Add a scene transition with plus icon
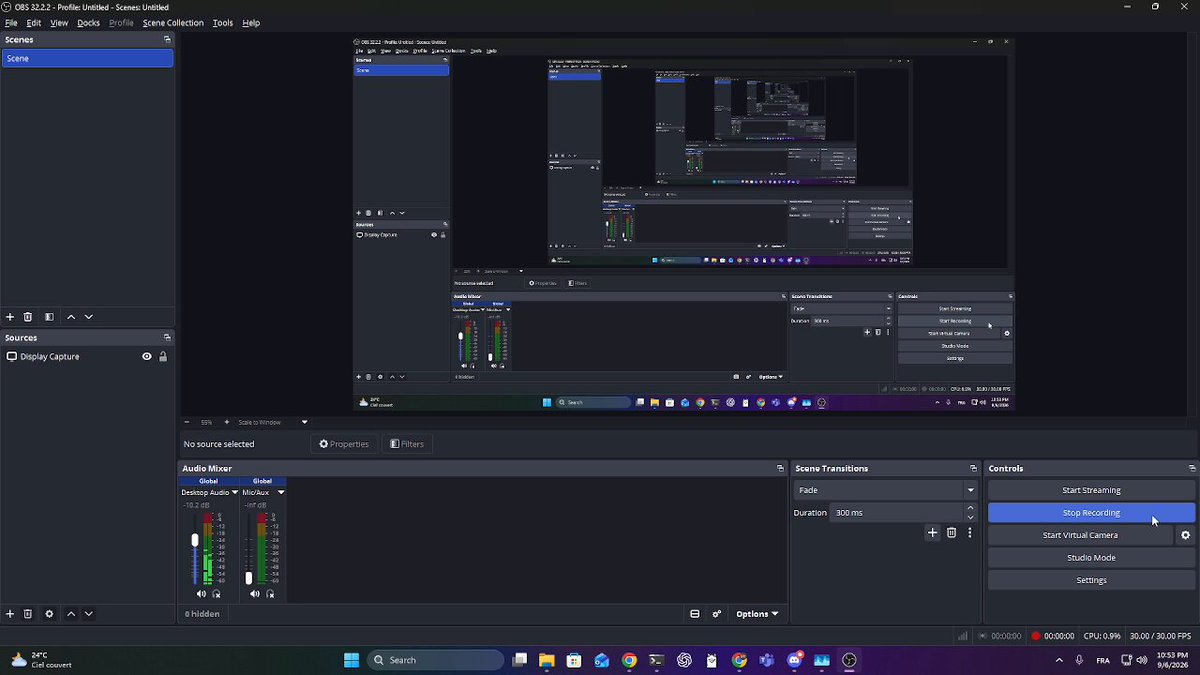Screen dimensions: 1200x675 tap(932, 533)
